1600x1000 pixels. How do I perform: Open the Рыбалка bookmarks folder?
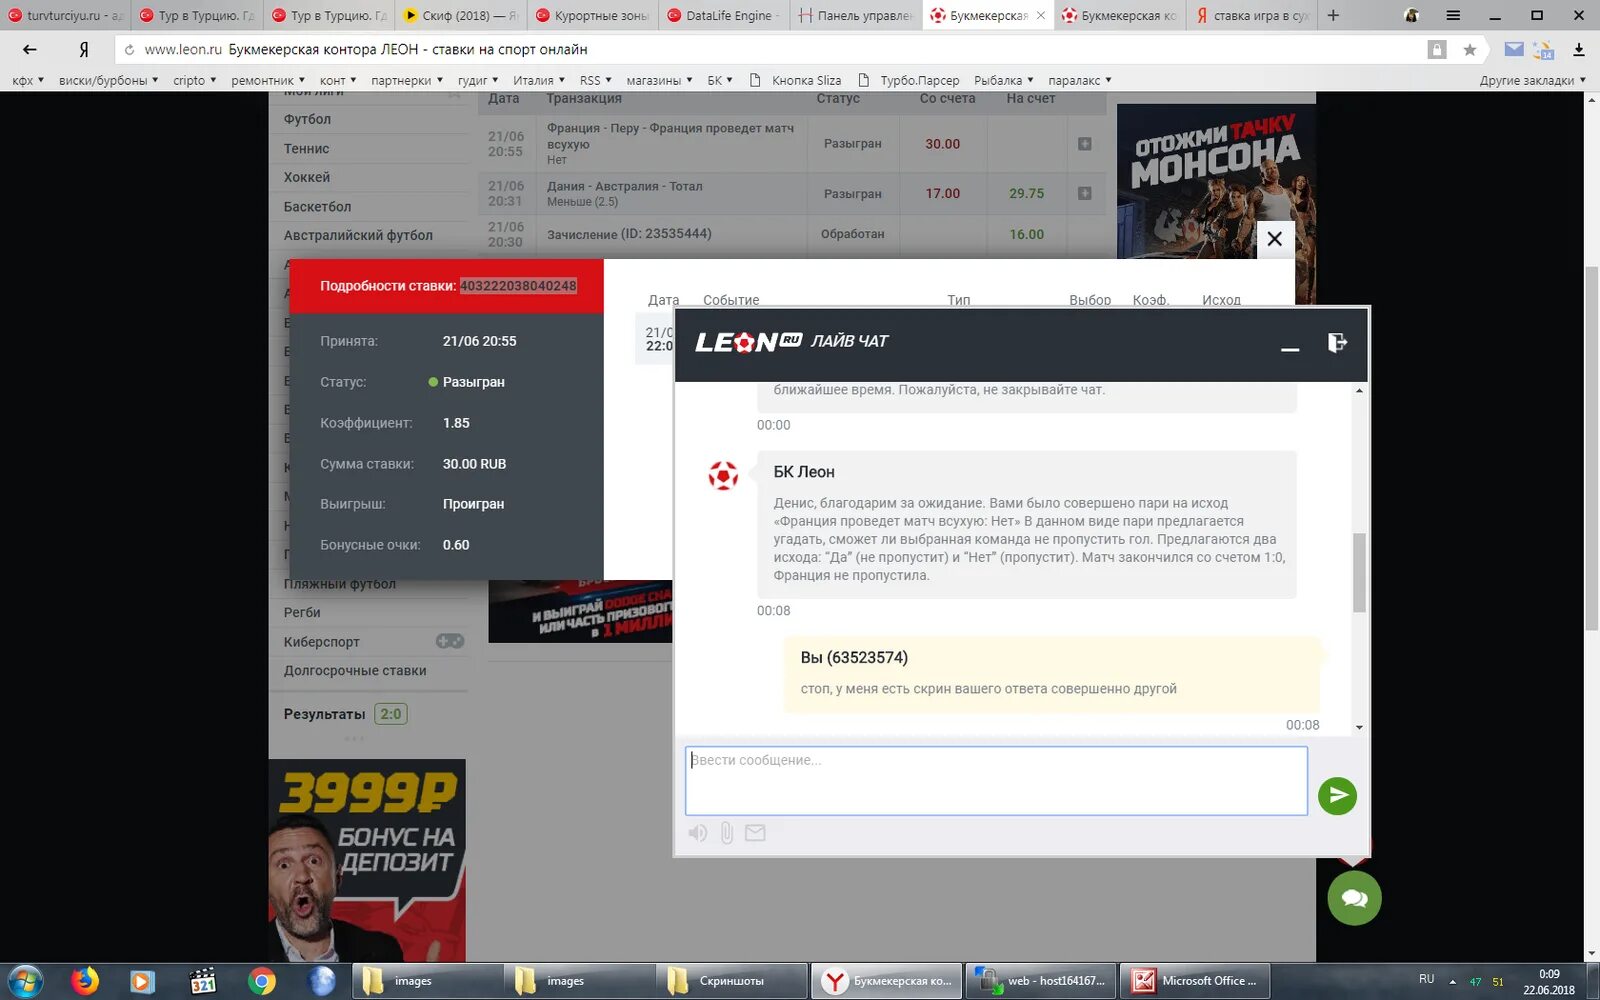pos(1004,80)
